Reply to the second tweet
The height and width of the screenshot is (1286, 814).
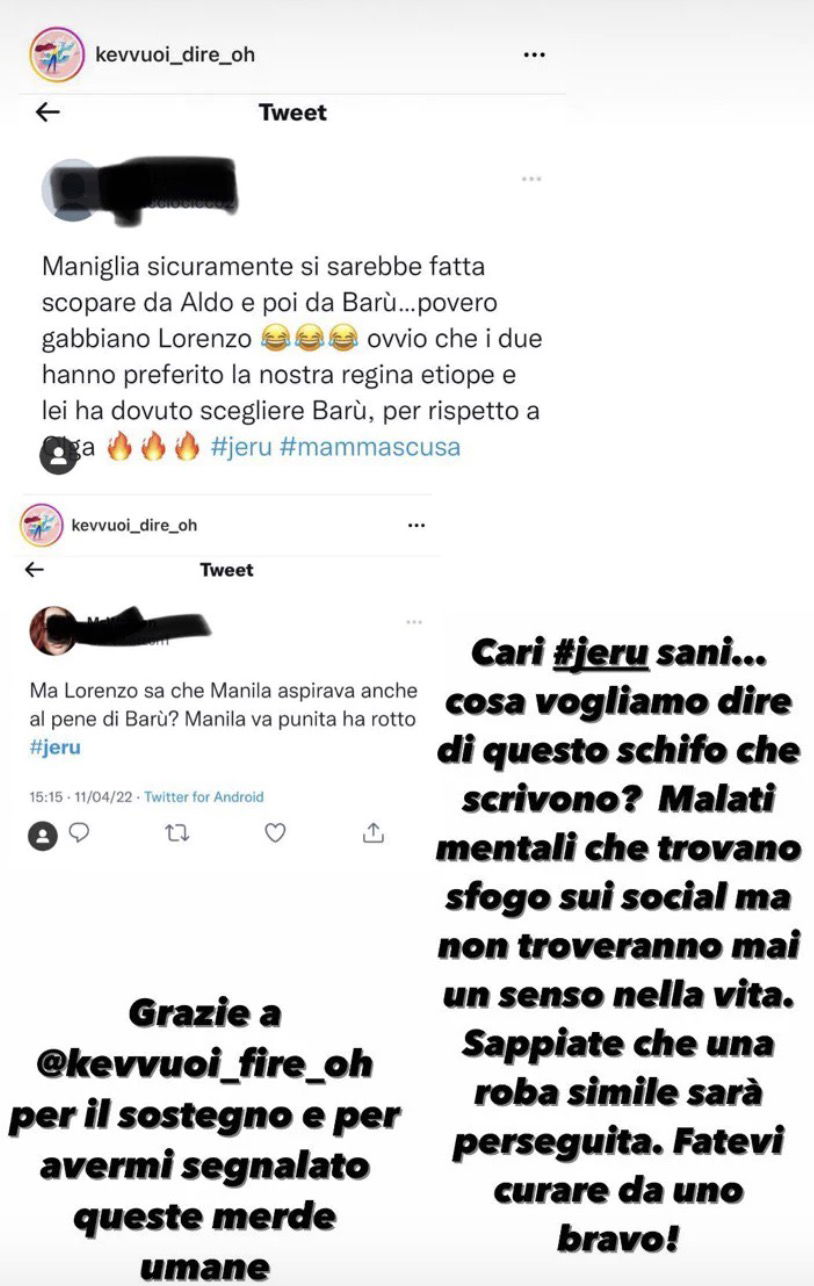[x=79, y=832]
